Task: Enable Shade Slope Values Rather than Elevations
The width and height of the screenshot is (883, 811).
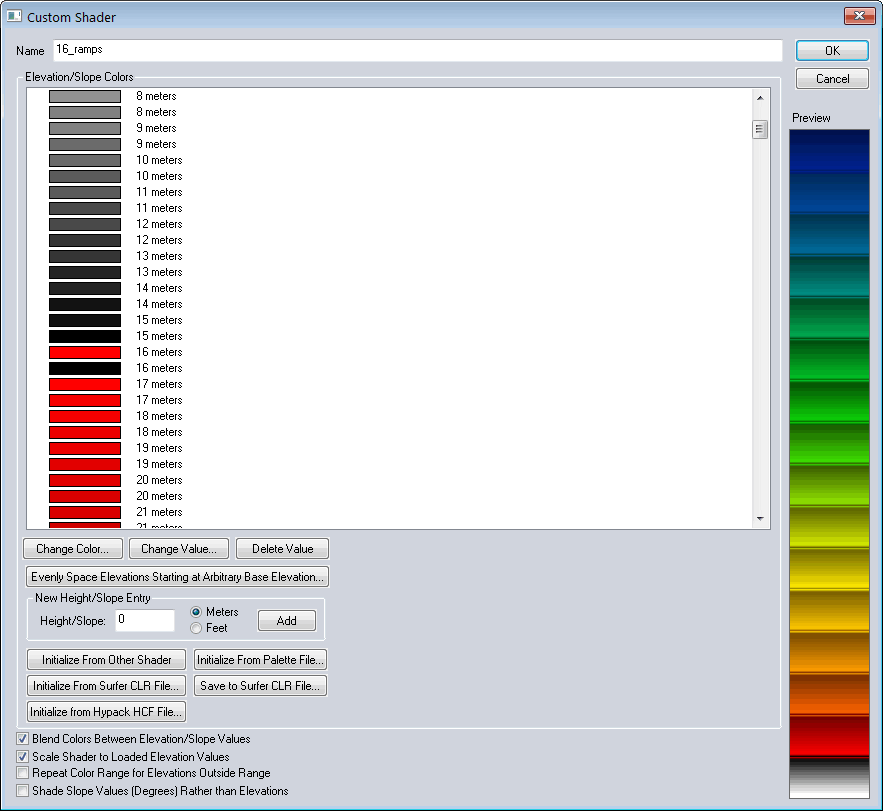Action: tap(23, 791)
